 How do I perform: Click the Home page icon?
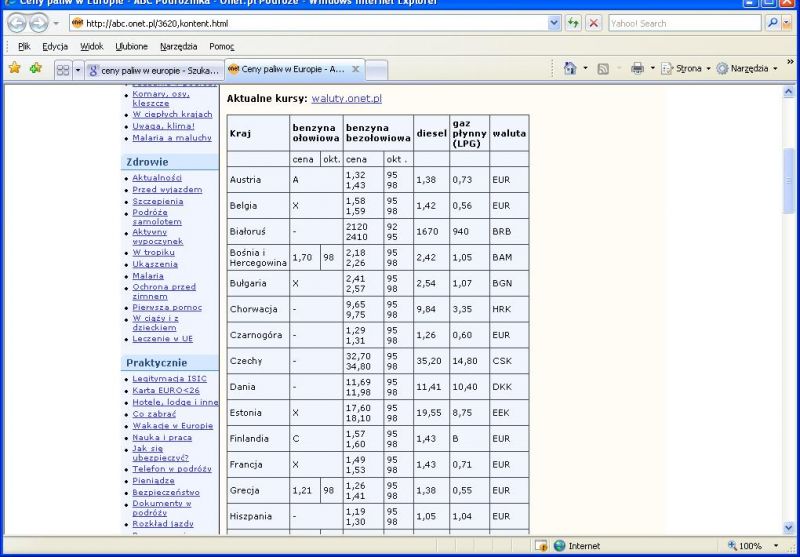570,68
